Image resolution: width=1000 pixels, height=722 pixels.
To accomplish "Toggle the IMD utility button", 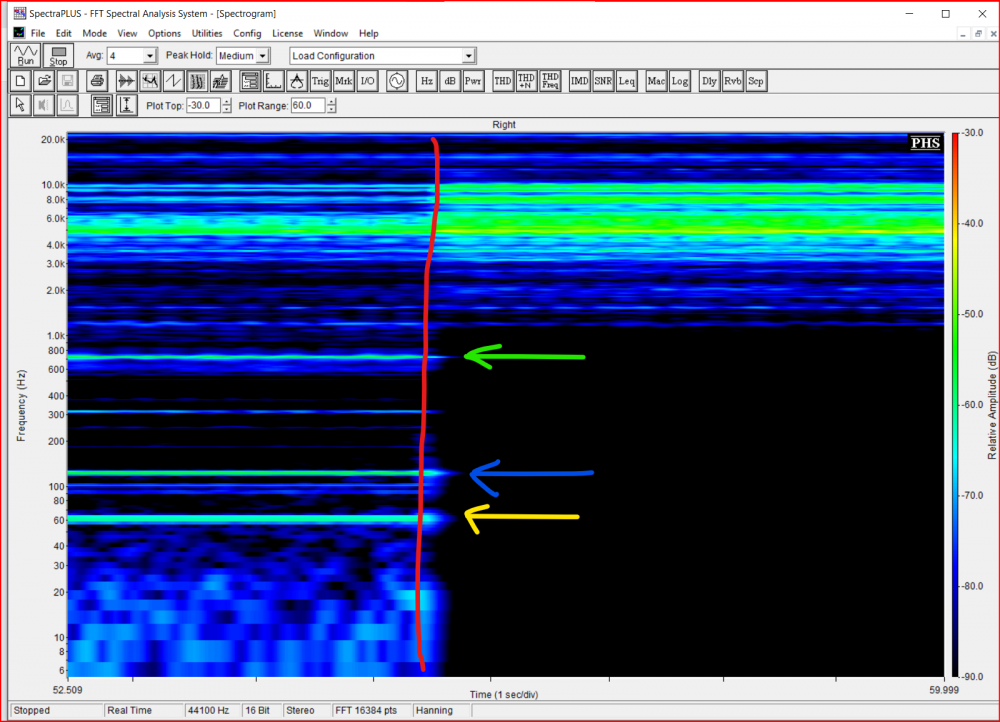I will pyautogui.click(x=579, y=81).
